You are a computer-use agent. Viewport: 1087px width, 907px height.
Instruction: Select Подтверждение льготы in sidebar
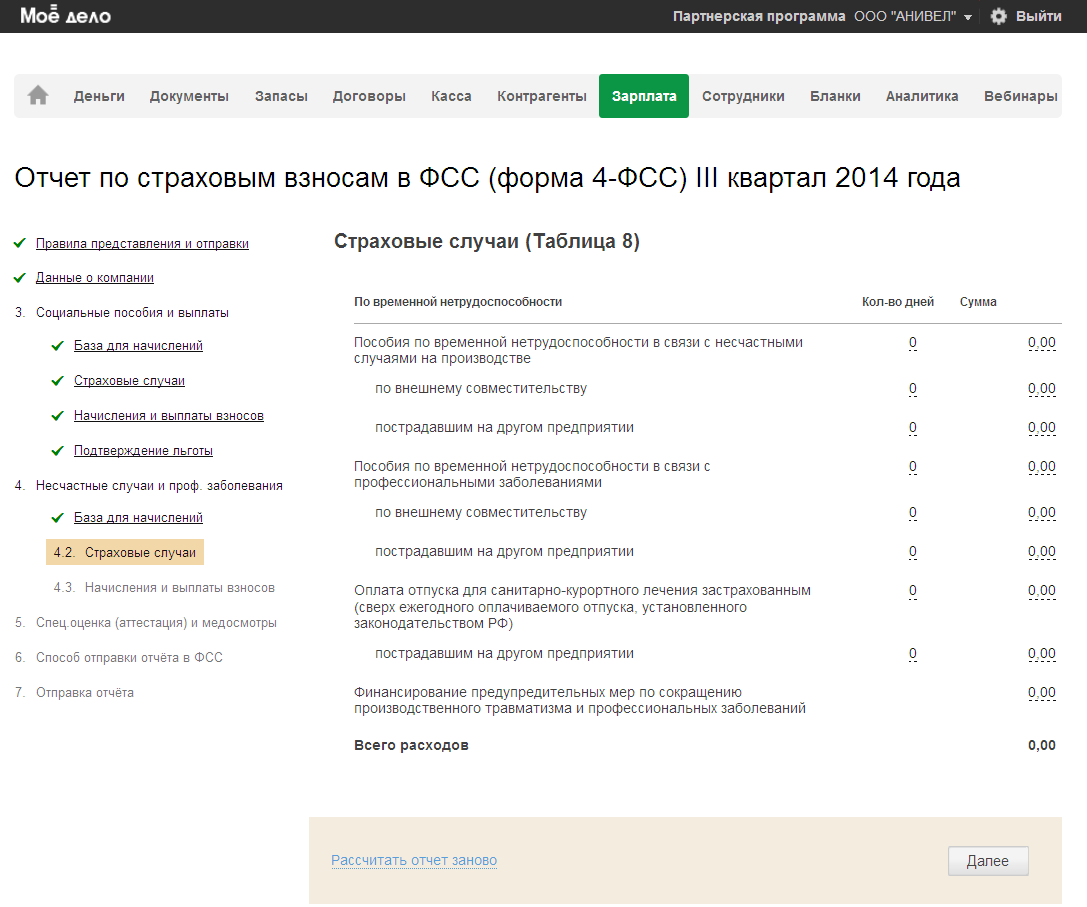click(143, 450)
